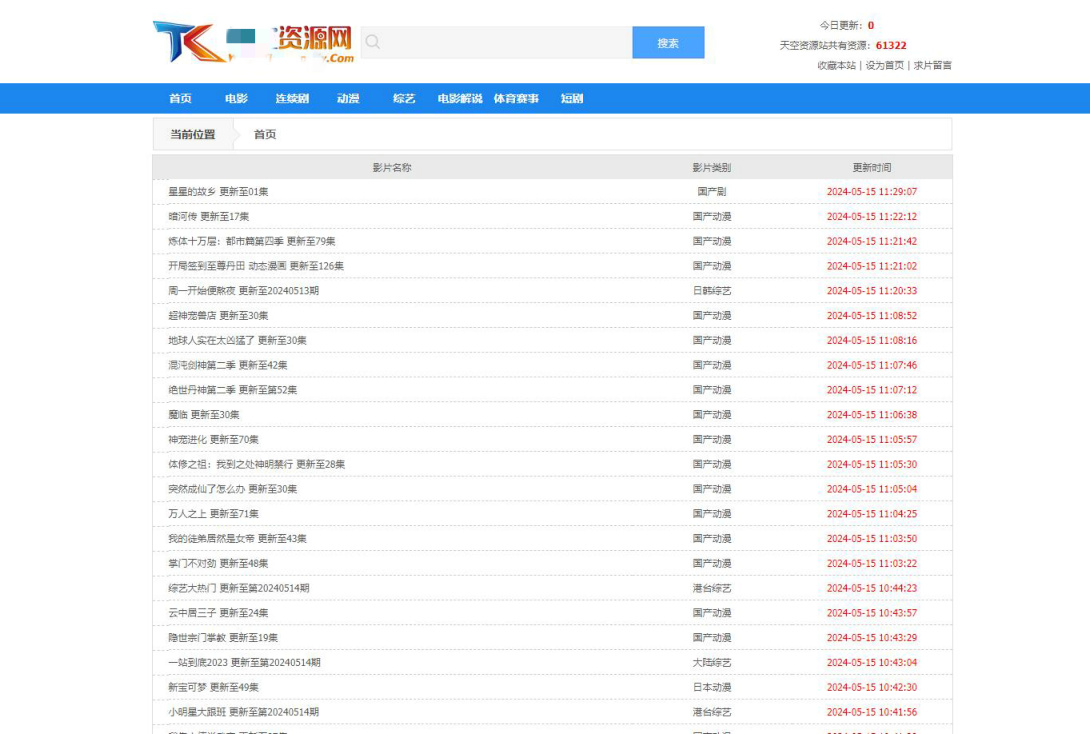Viewport: 1090px width, 734px height.
Task: Navigate to 体育赛事 in the menu
Action: coord(516,99)
